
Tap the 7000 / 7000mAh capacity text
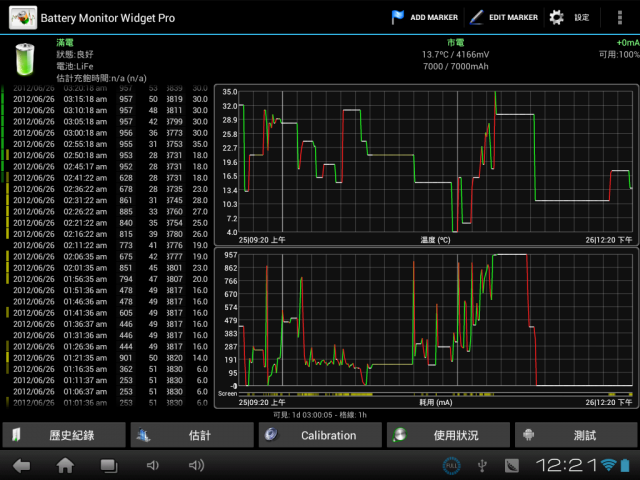tap(456, 66)
